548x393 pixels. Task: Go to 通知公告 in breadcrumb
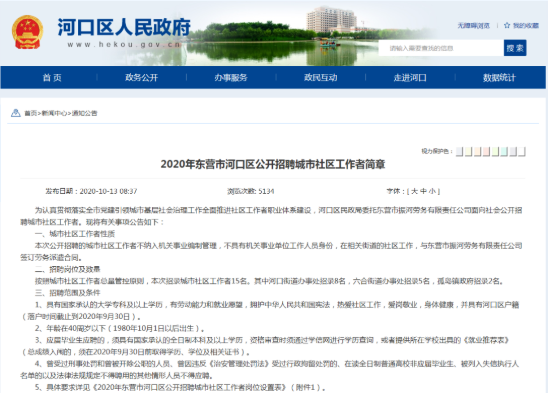click(84, 113)
